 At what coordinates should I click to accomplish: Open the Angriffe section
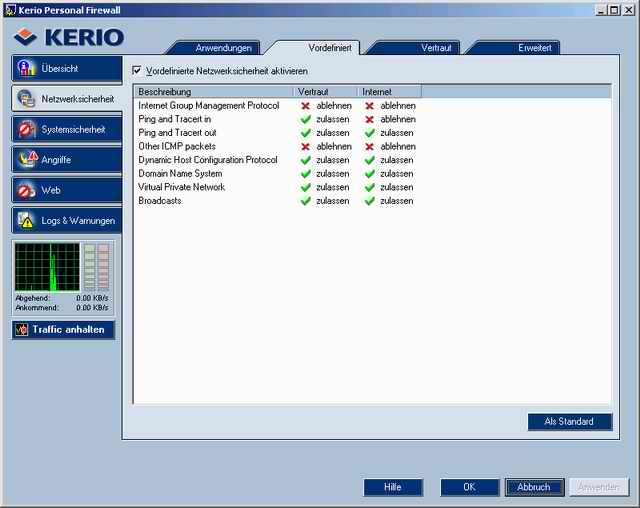tap(67, 160)
